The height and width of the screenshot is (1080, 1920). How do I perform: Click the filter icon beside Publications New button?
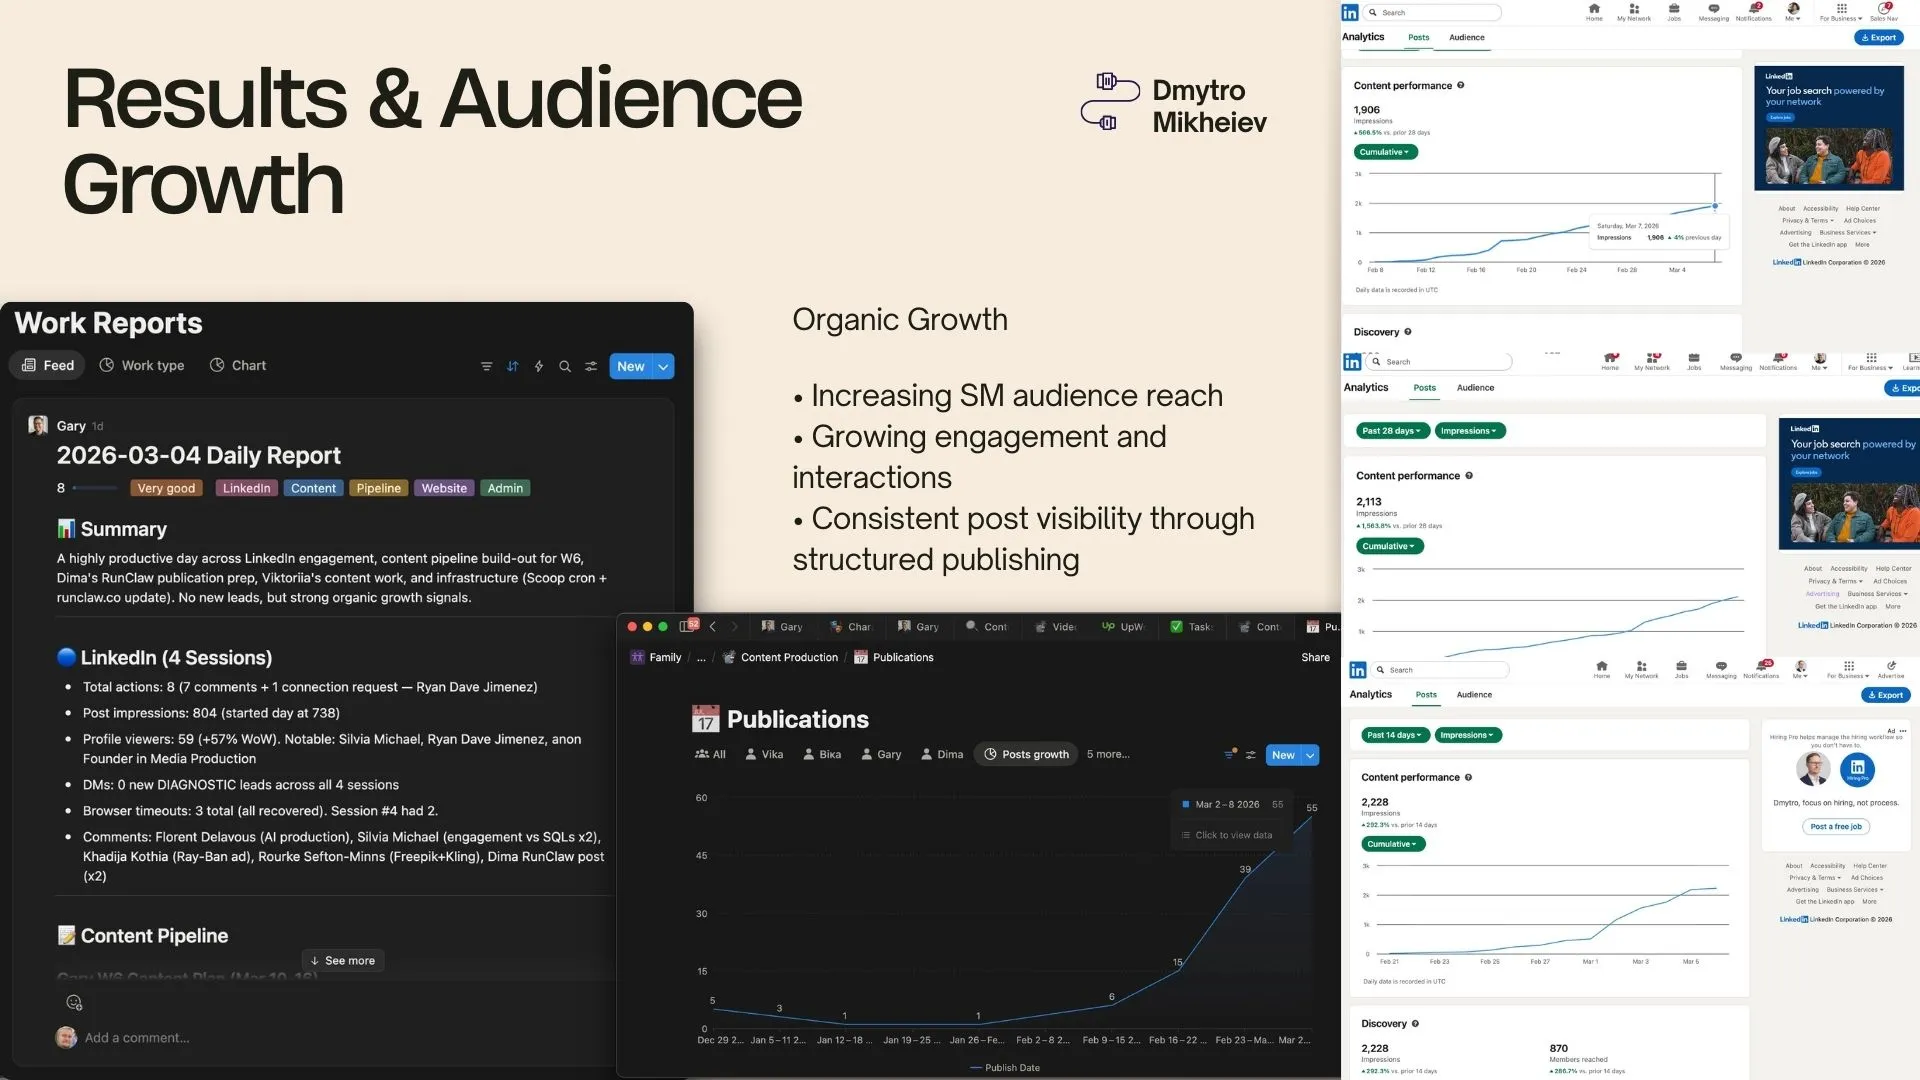coord(1230,754)
